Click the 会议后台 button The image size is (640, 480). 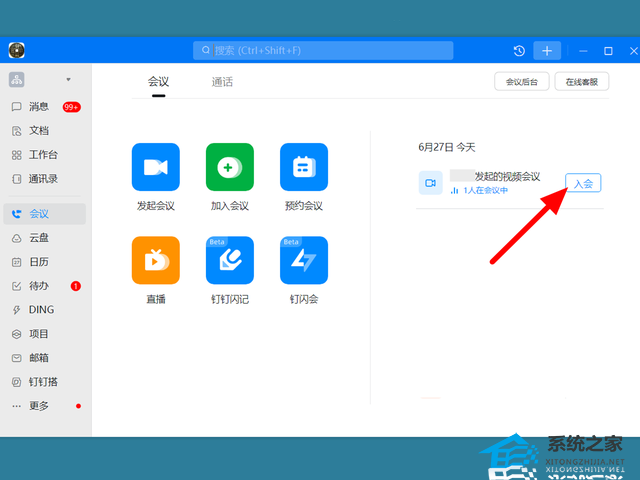[522, 82]
